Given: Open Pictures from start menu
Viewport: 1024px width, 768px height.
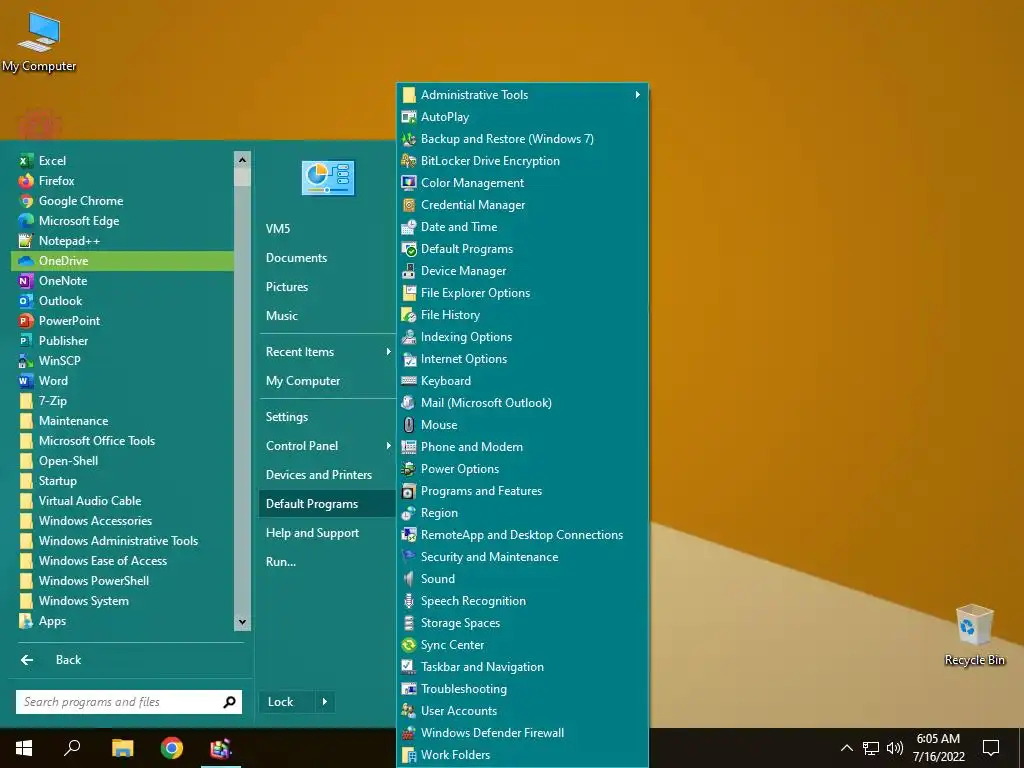Looking at the screenshot, I should pyautogui.click(x=327, y=287).
